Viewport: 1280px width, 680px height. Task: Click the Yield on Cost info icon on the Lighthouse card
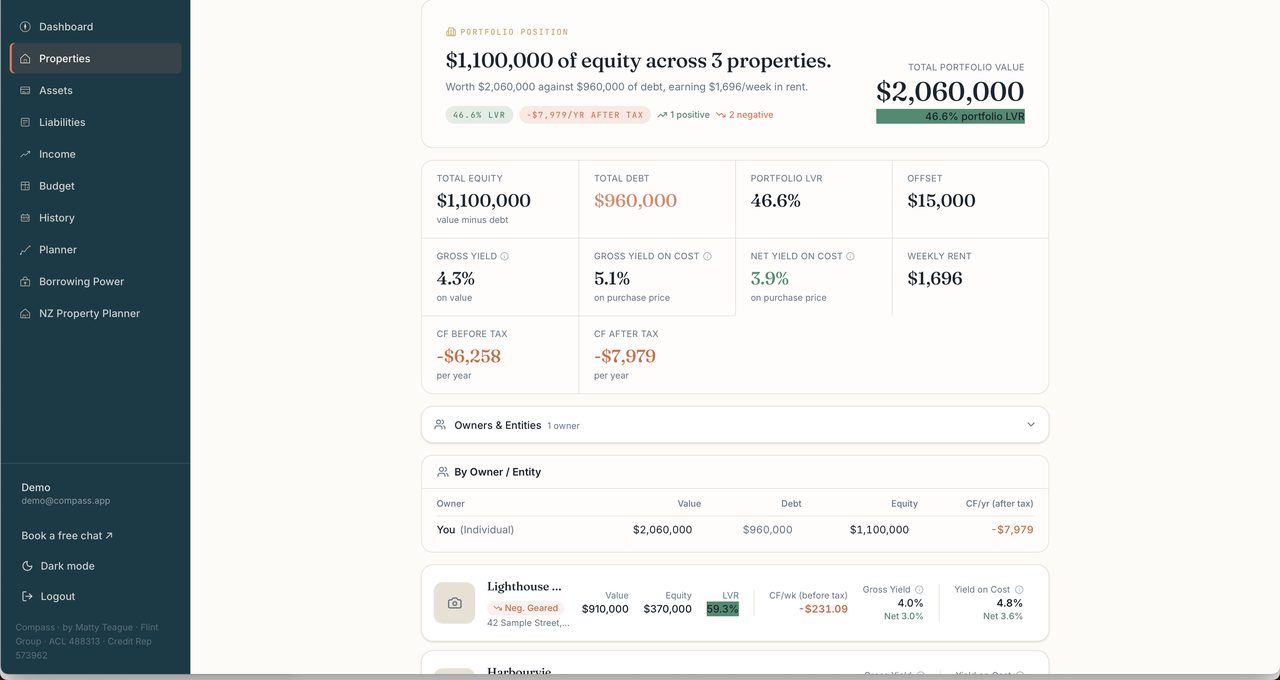point(1019,590)
